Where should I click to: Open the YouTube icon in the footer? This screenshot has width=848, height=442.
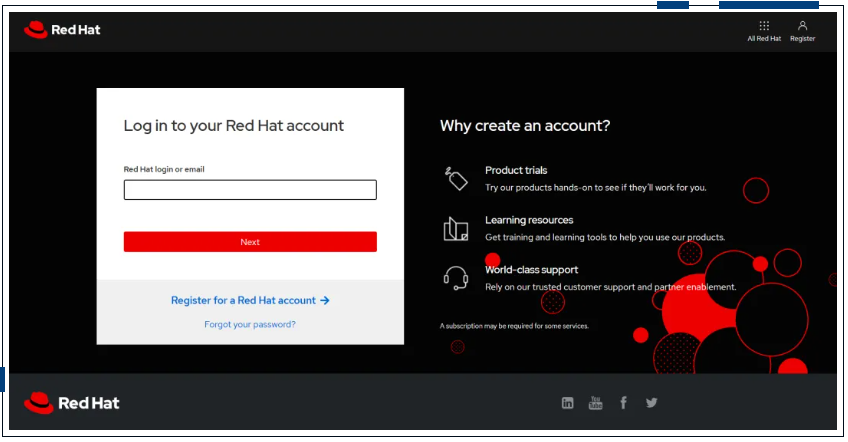click(x=595, y=403)
